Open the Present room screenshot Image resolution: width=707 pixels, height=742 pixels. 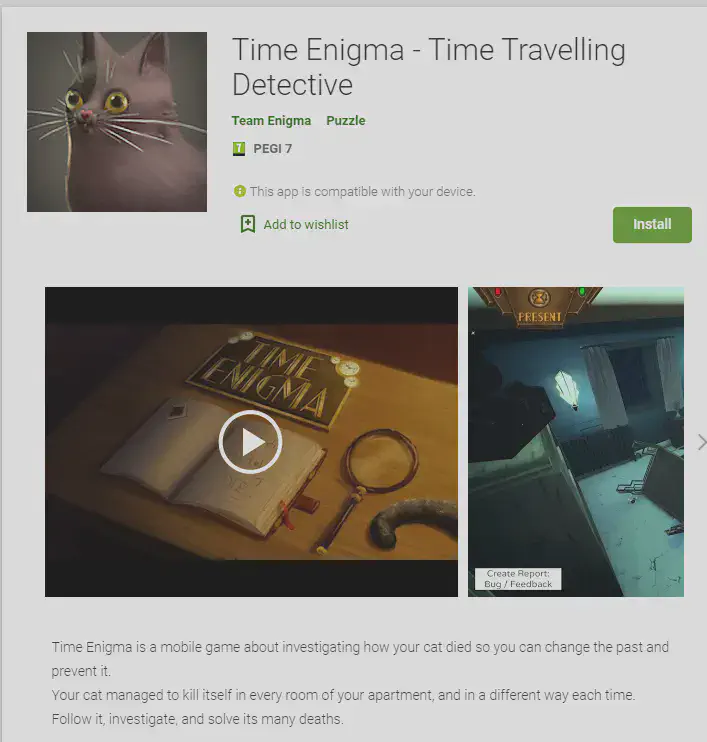576,442
